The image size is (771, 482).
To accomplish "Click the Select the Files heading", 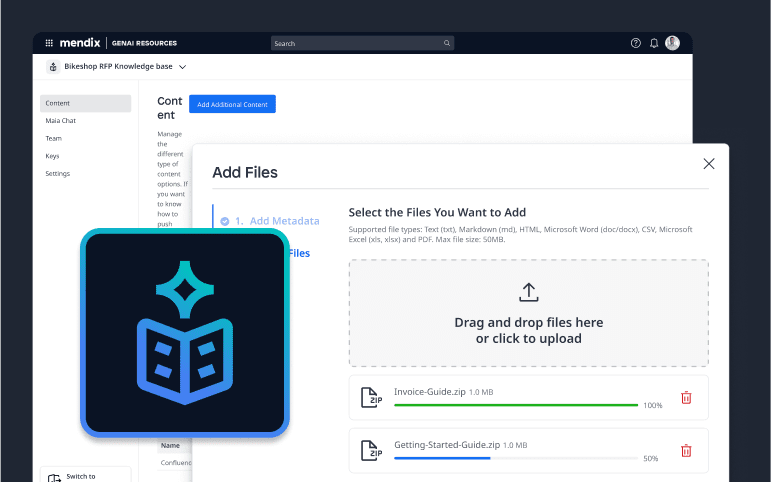I will (437, 212).
